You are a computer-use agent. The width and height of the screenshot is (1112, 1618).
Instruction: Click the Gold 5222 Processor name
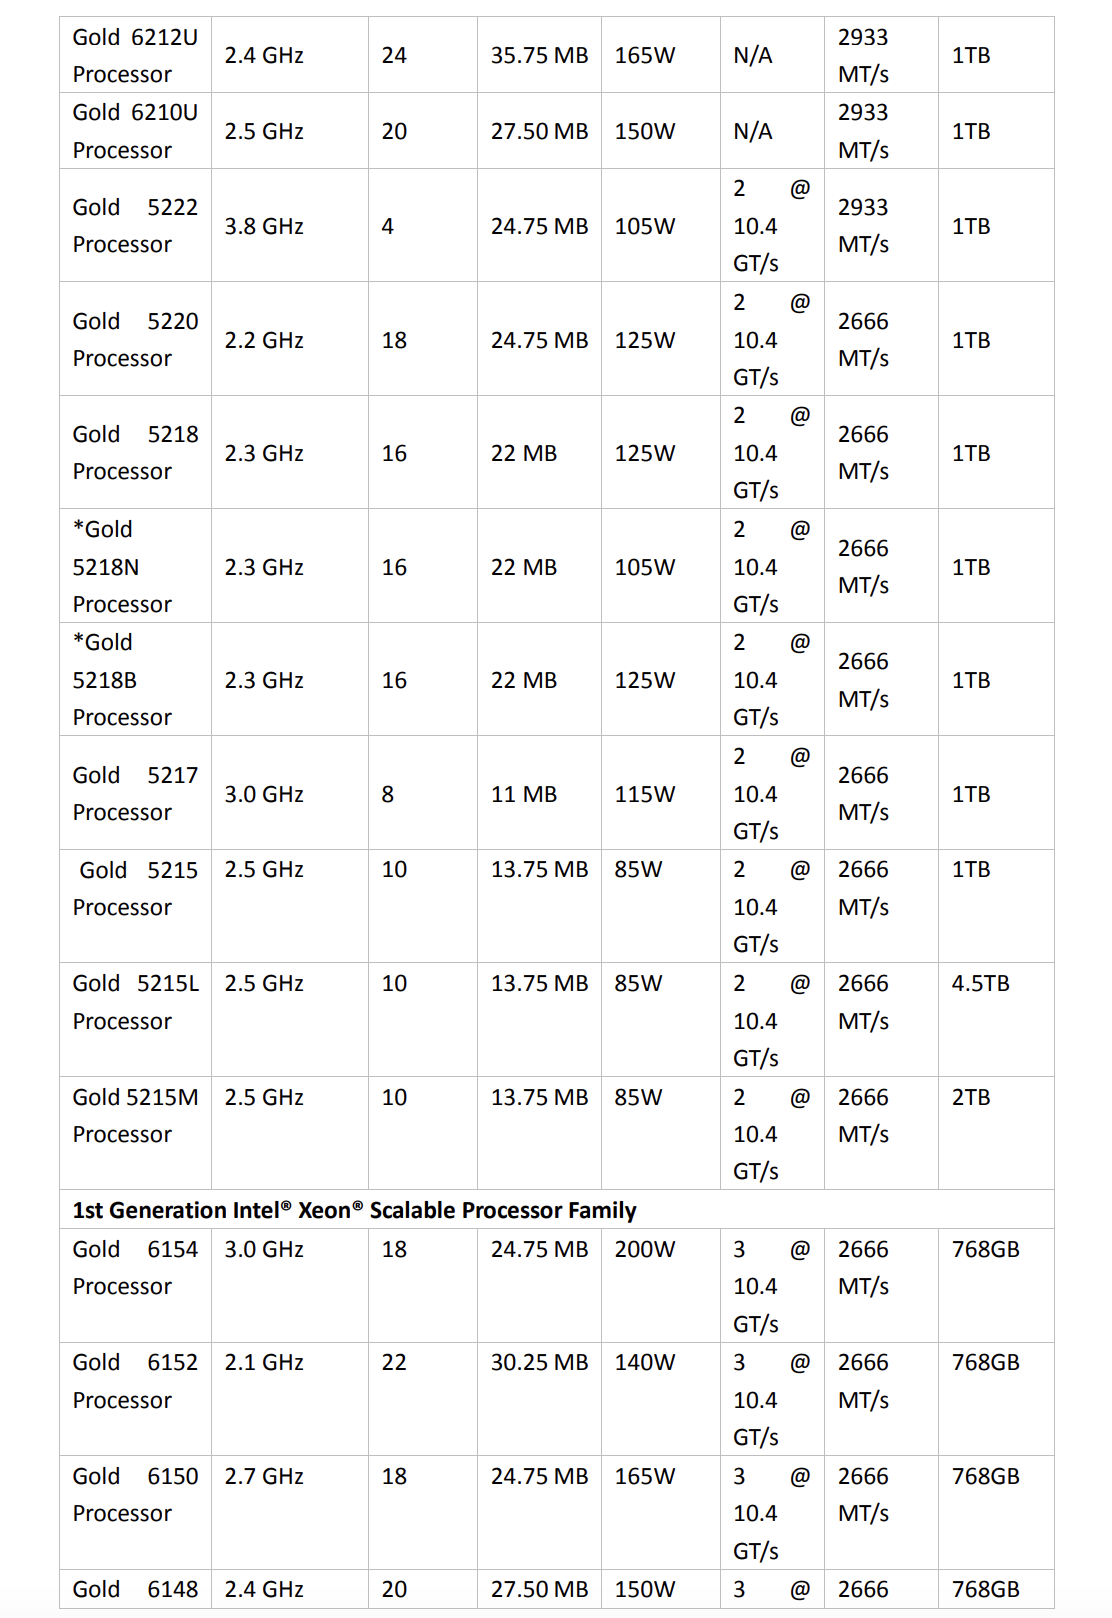(x=135, y=226)
